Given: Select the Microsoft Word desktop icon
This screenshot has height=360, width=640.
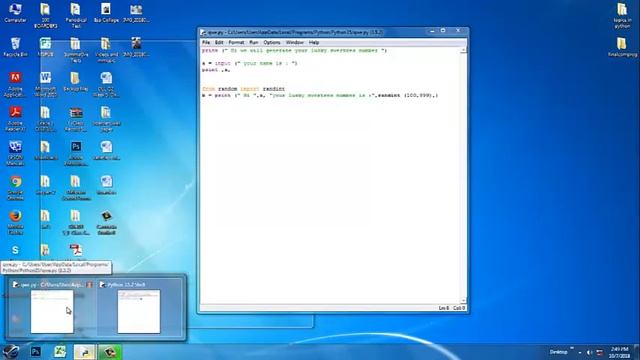Looking at the screenshot, I should point(45,84).
